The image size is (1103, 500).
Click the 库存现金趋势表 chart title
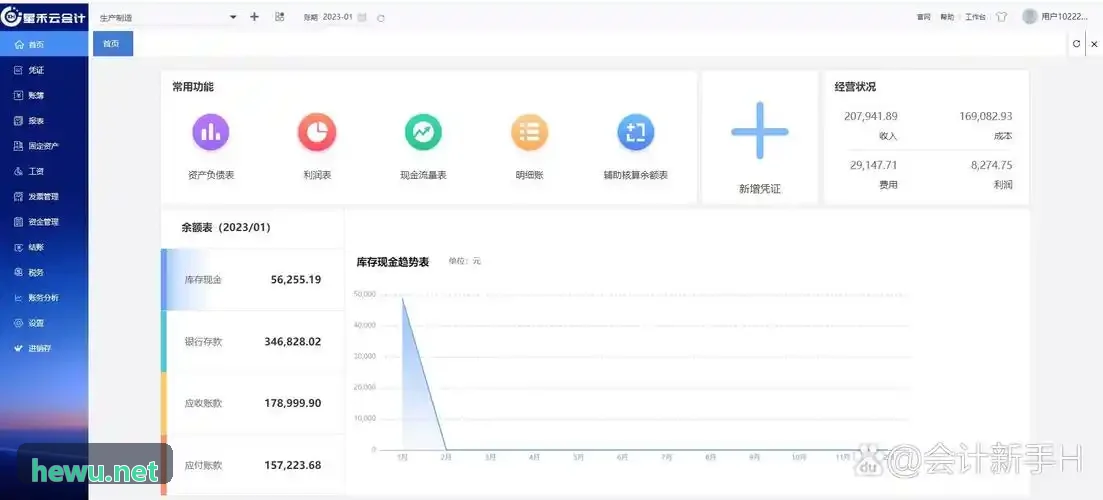(393, 262)
